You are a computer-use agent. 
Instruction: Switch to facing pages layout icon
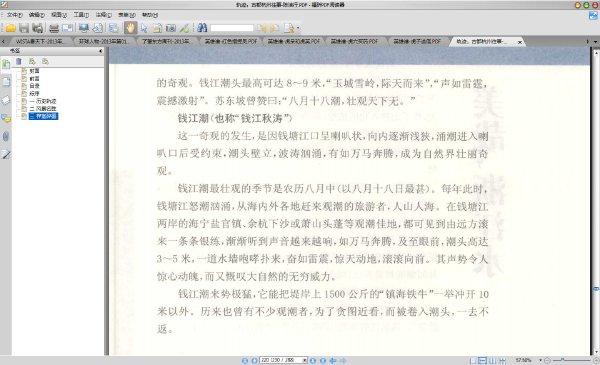(x=492, y=360)
